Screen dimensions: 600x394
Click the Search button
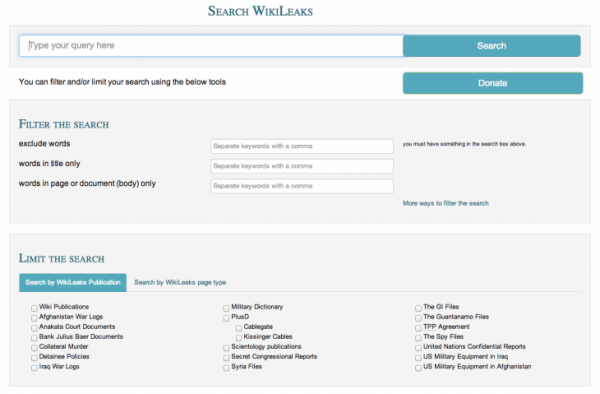[492, 46]
